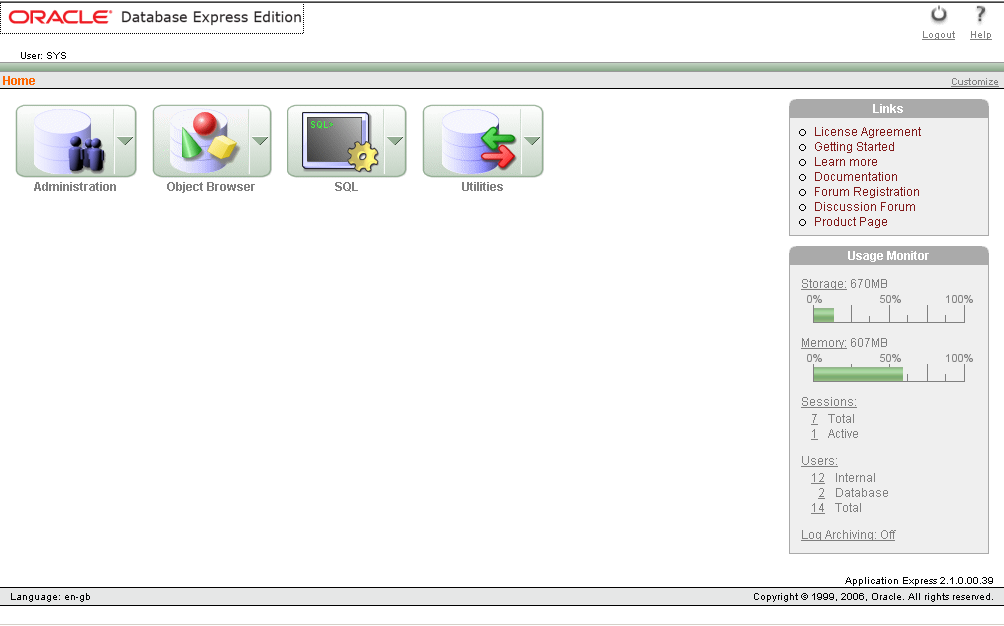The image size is (1004, 626).
Task: Open the Documentation link
Action: click(855, 177)
